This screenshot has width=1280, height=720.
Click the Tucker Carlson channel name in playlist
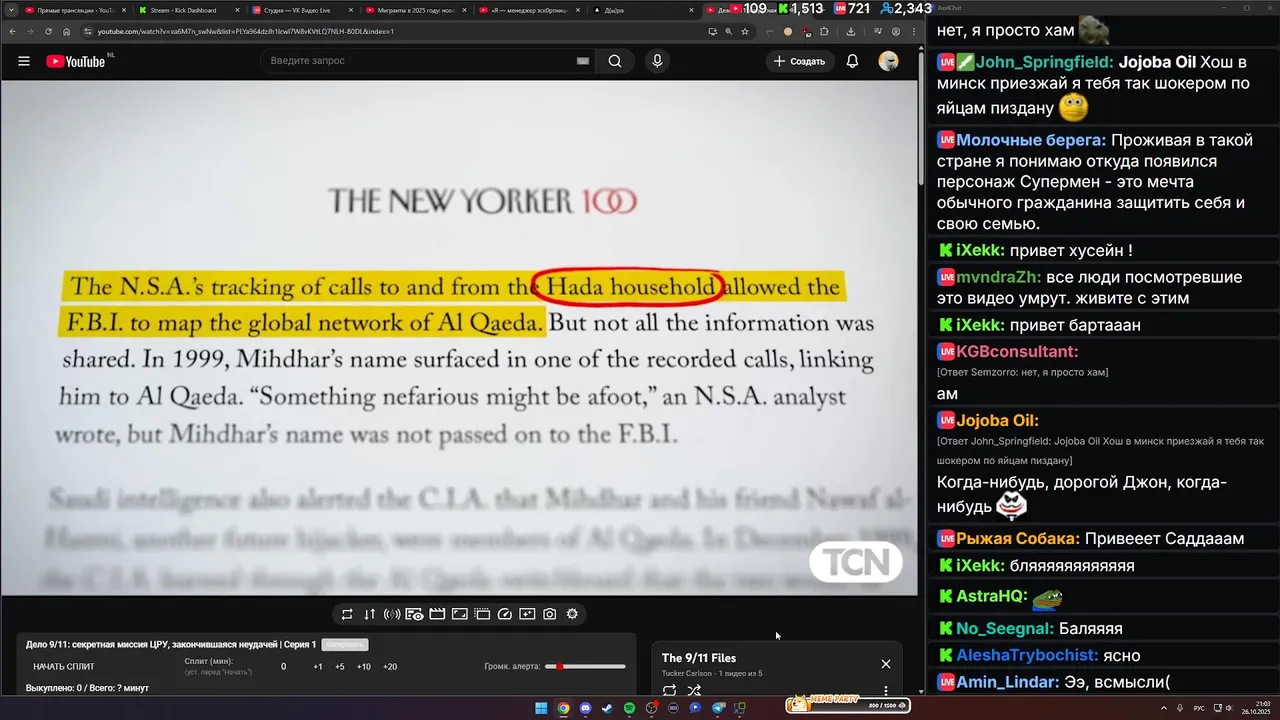tap(686, 674)
